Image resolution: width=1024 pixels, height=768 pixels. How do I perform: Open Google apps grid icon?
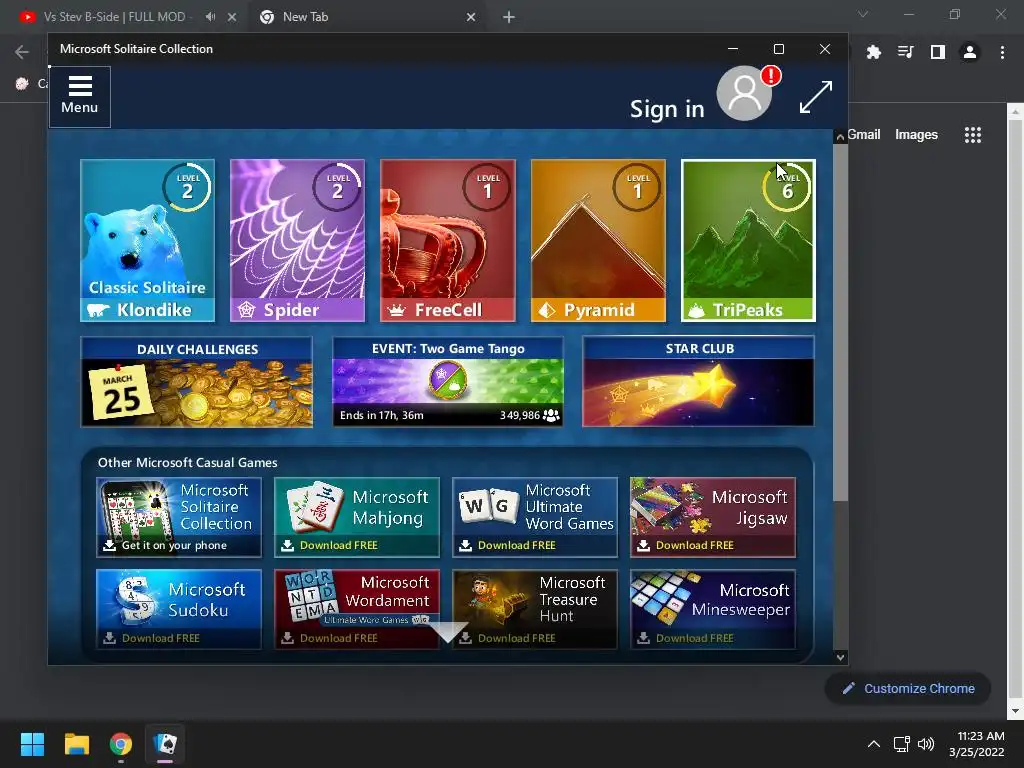tap(972, 135)
